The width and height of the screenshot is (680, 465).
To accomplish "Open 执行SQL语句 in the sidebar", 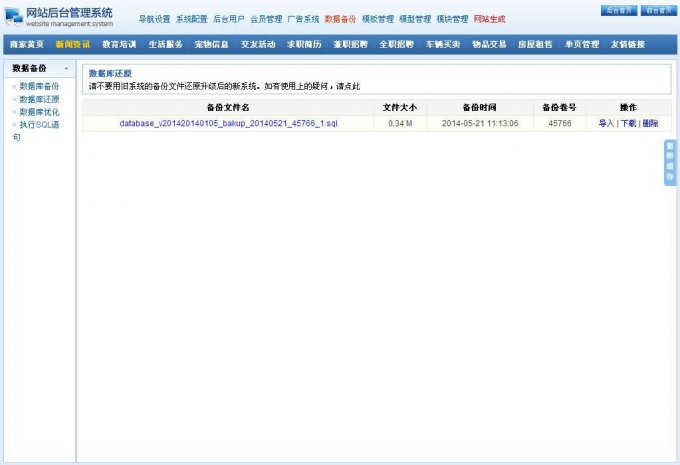I will (36, 131).
